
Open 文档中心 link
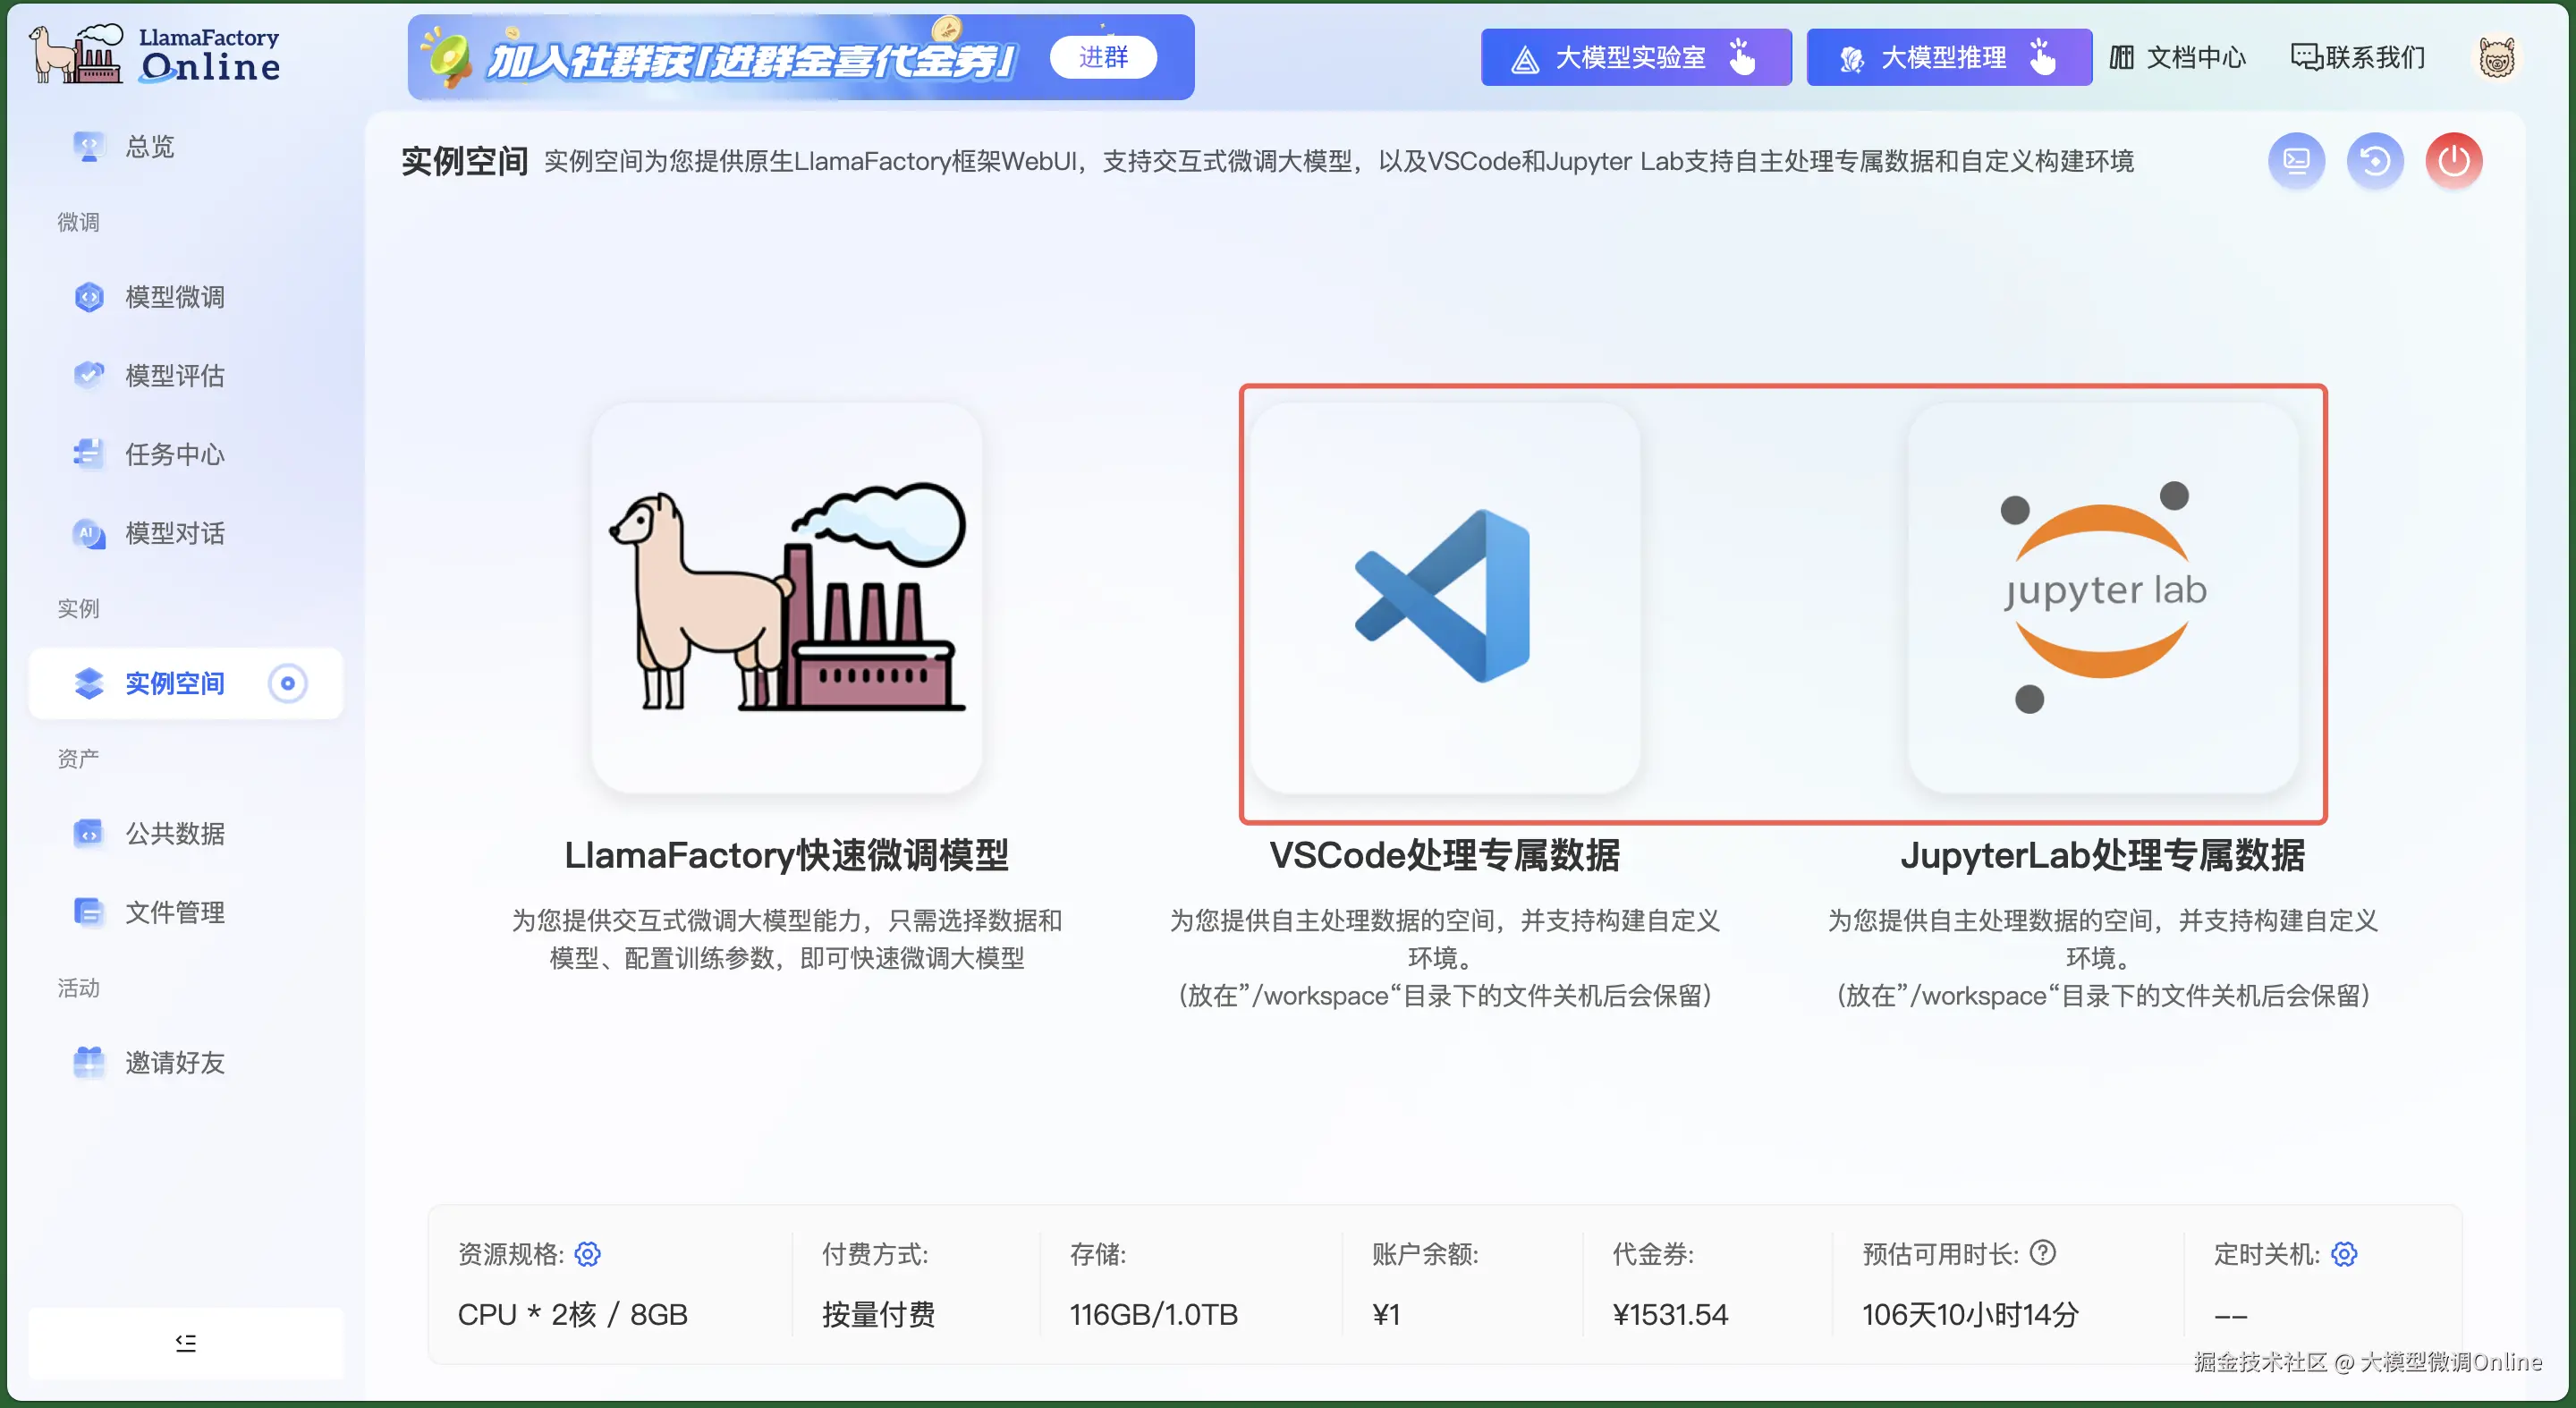point(2178,58)
